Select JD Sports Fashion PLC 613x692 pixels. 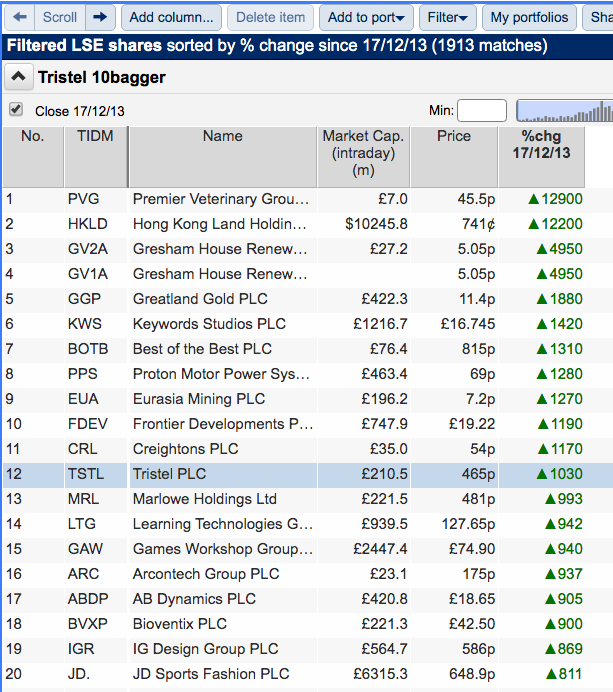(211, 674)
